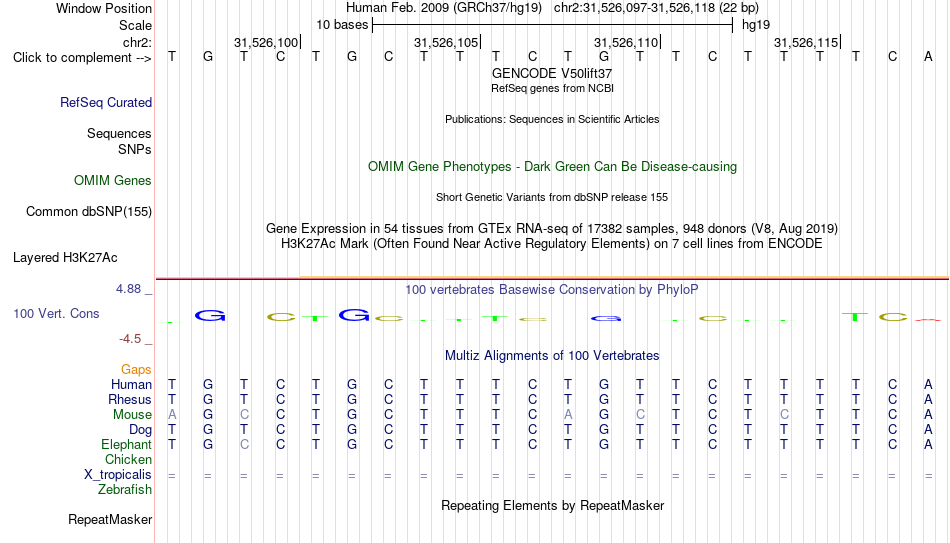Screen dimensions: 950x543
Task: Open the Layered H3K27Ac track label
Action: (x=65, y=258)
